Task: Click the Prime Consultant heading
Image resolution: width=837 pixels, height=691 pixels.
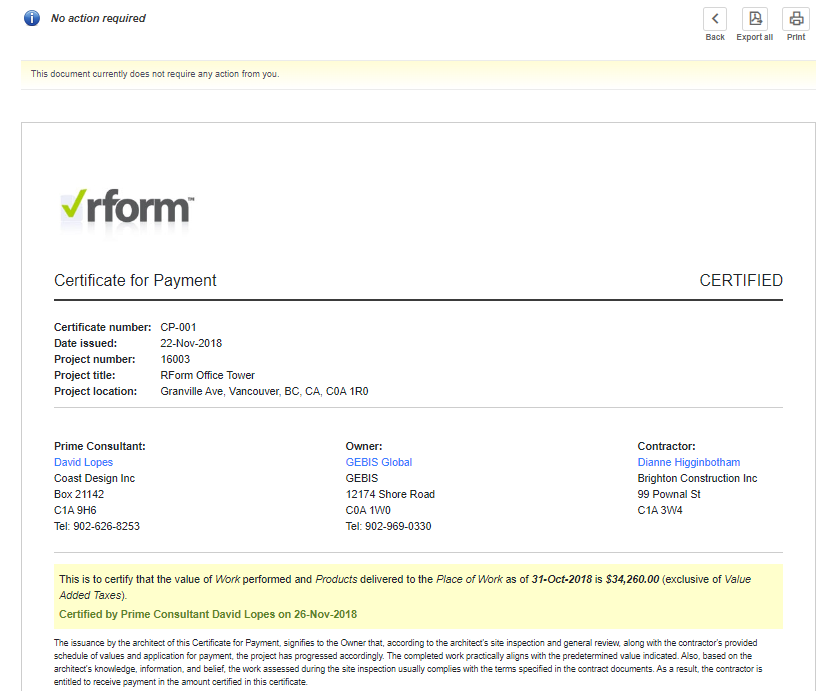Action: (99, 446)
